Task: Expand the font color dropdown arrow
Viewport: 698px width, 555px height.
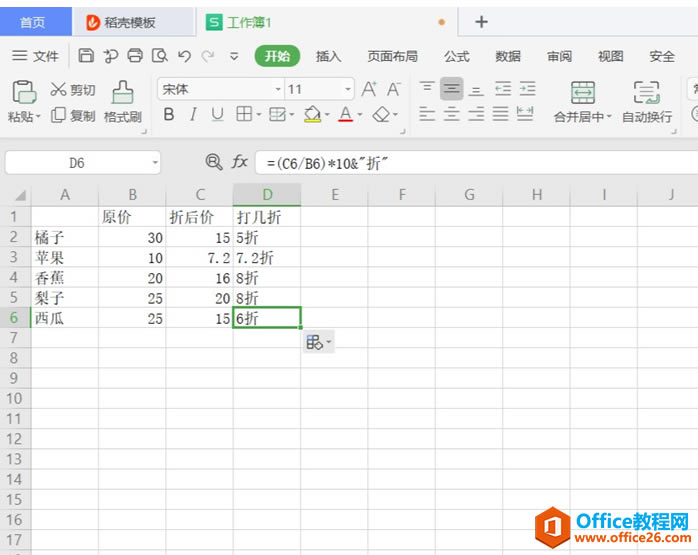Action: [360, 115]
